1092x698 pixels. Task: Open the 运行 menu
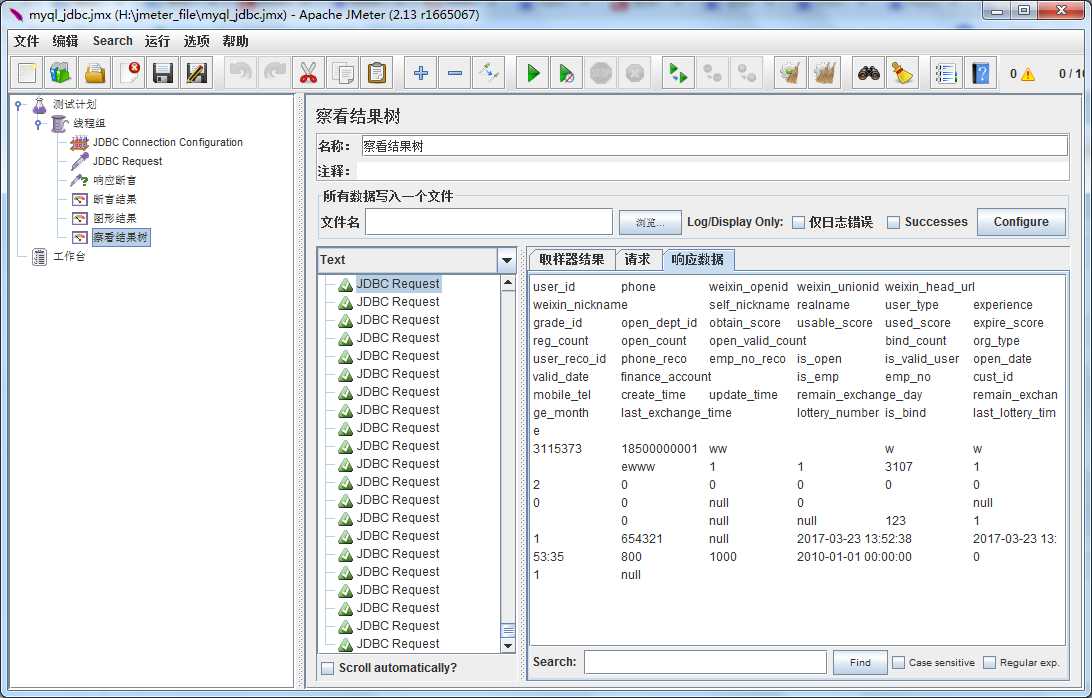point(157,41)
